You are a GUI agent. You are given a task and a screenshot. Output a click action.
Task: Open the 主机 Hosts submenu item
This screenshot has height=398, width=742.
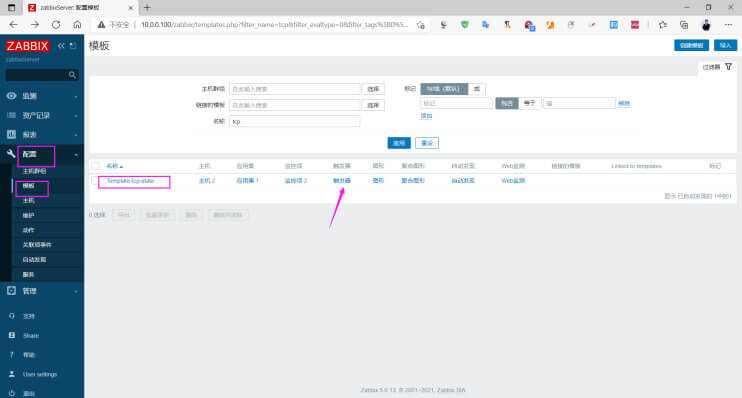[x=28, y=201]
